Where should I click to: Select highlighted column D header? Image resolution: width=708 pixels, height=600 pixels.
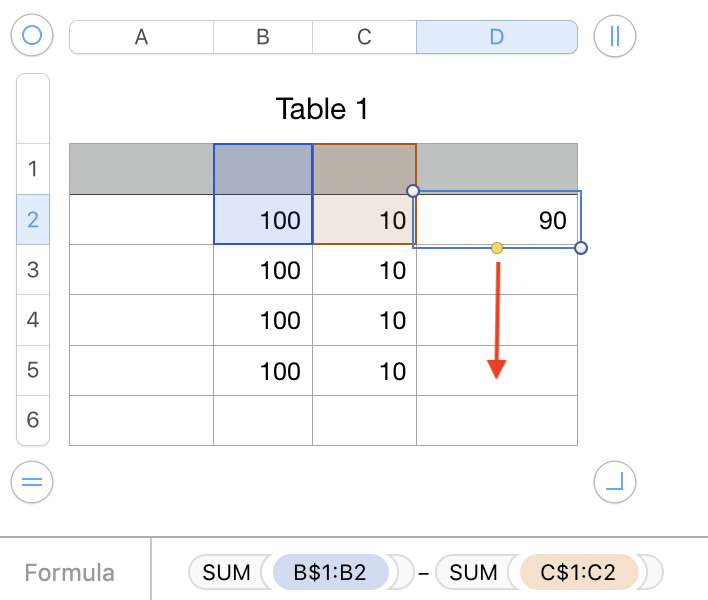(496, 37)
